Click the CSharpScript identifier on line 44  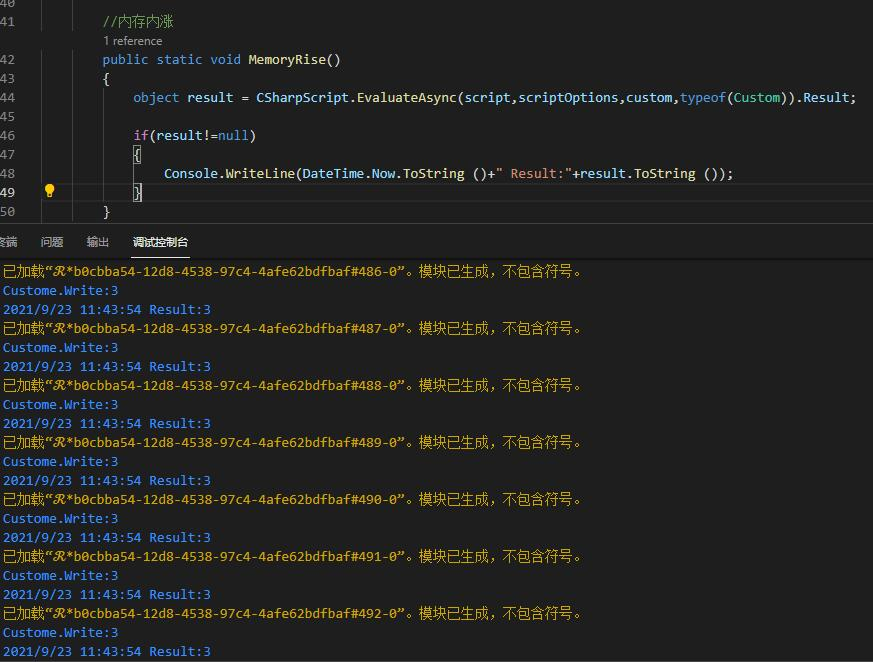click(302, 97)
